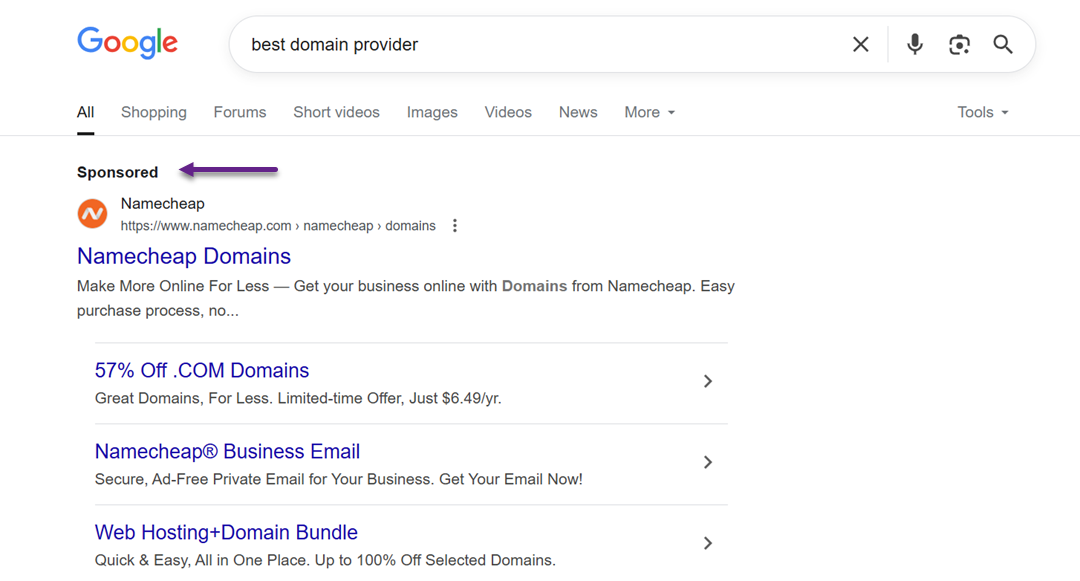This screenshot has height=581, width=1080.
Task: Open the Videos tab
Action: 508,112
